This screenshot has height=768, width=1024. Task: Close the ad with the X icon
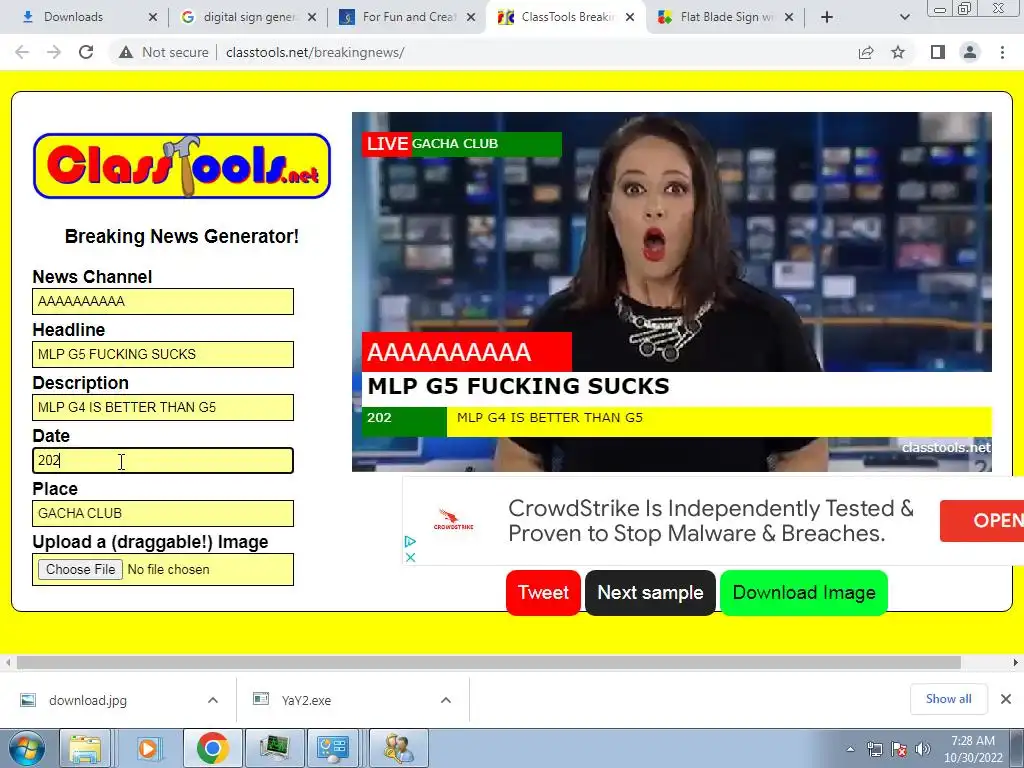pyautogui.click(x=410, y=557)
